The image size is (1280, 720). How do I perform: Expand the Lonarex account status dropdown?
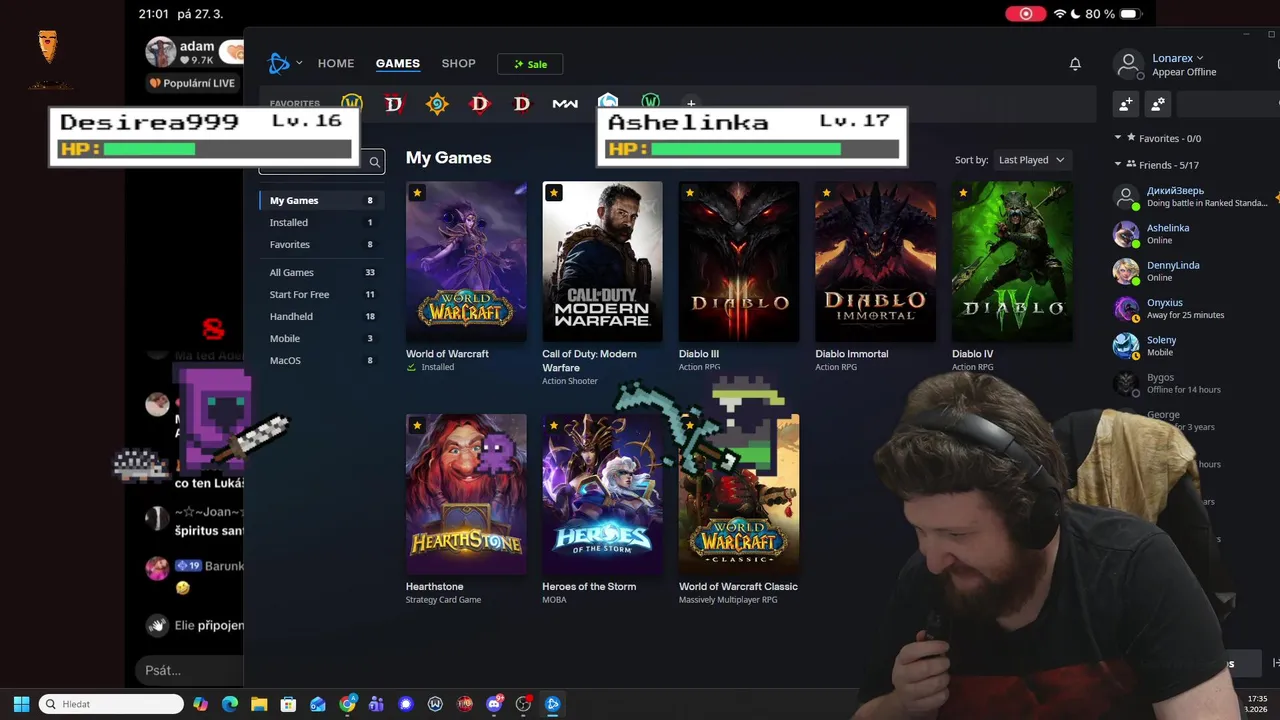[1200, 58]
